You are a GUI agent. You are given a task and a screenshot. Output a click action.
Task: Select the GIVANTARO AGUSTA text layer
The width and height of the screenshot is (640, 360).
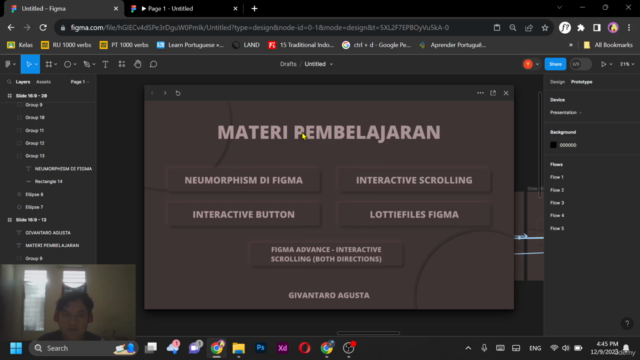click(x=48, y=233)
